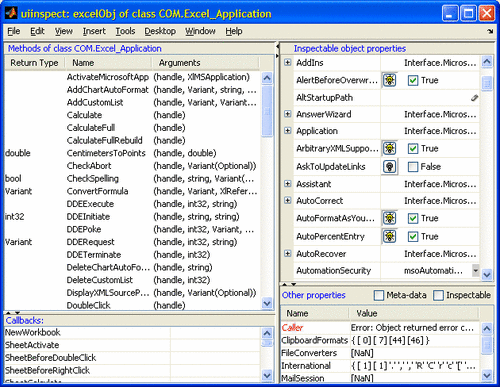Expand the Application property node
Screen dimensions: 500x387
point(288,131)
